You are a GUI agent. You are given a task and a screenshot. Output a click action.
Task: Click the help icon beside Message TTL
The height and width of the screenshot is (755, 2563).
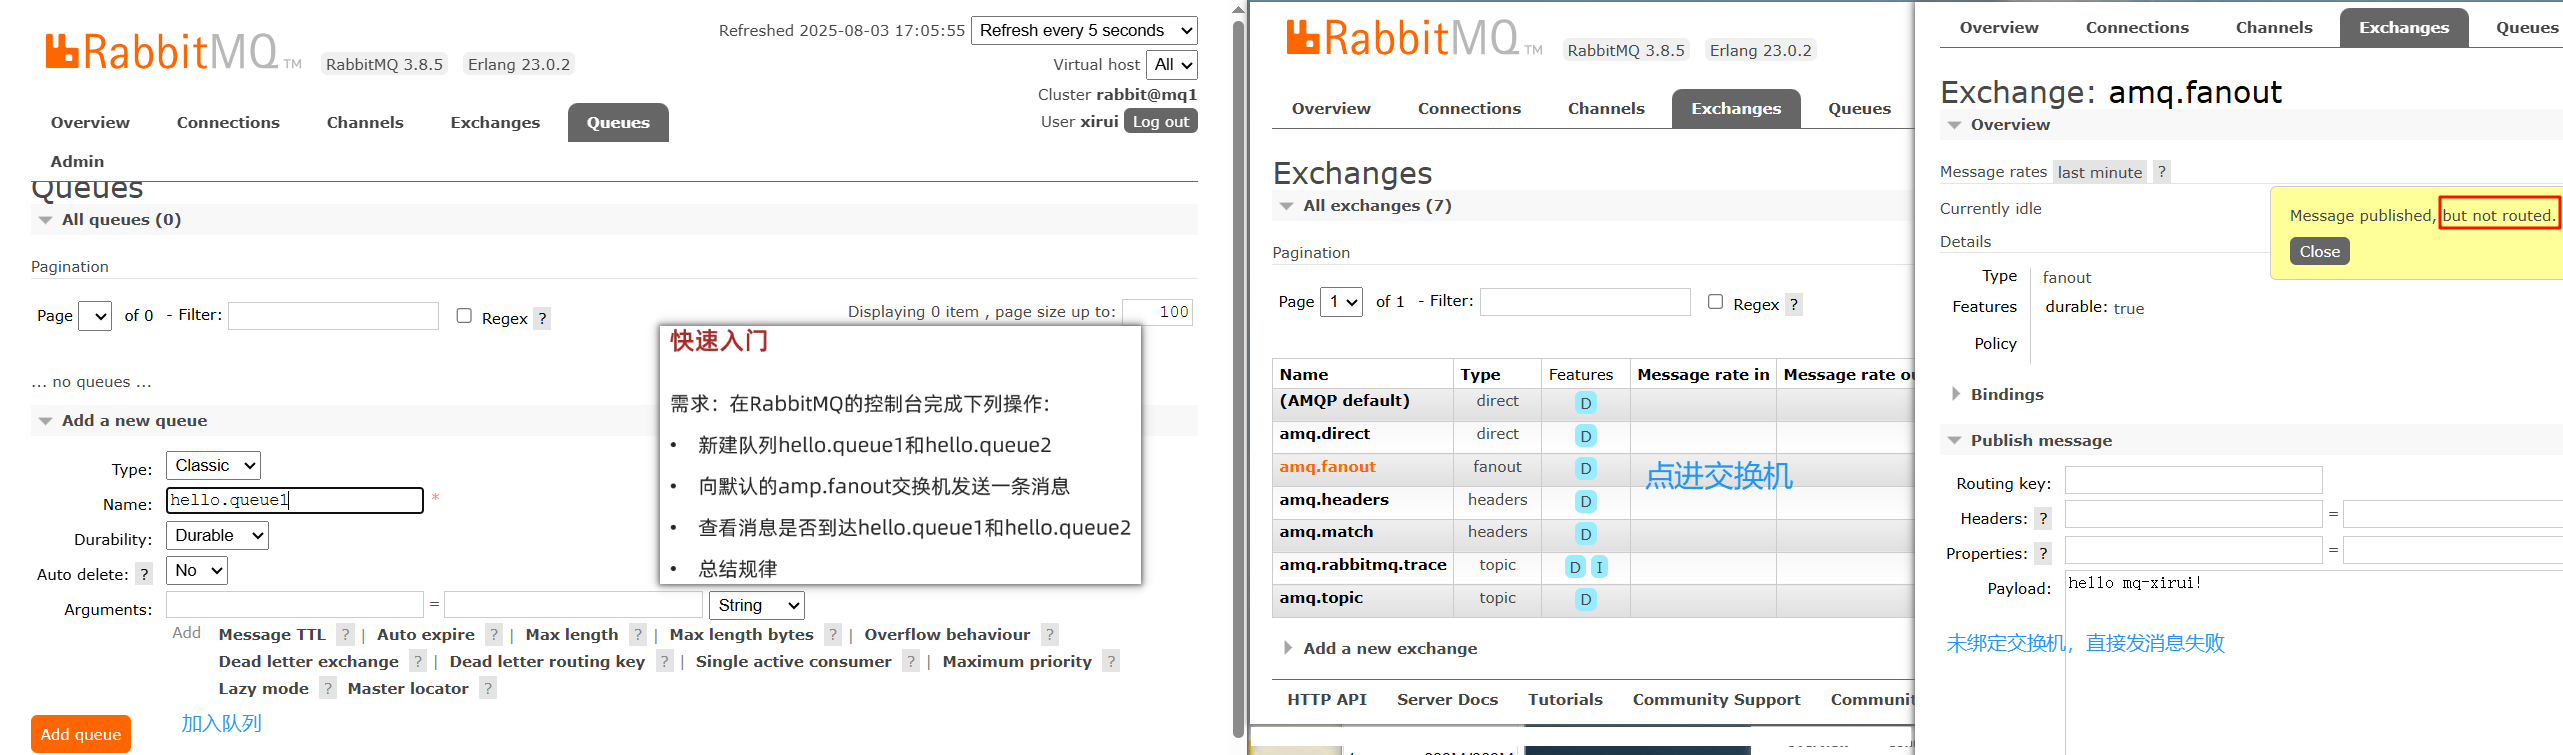[345, 634]
